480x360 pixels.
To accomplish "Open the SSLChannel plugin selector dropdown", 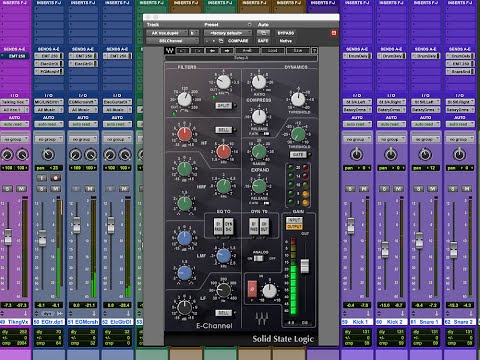I will click(x=172, y=41).
